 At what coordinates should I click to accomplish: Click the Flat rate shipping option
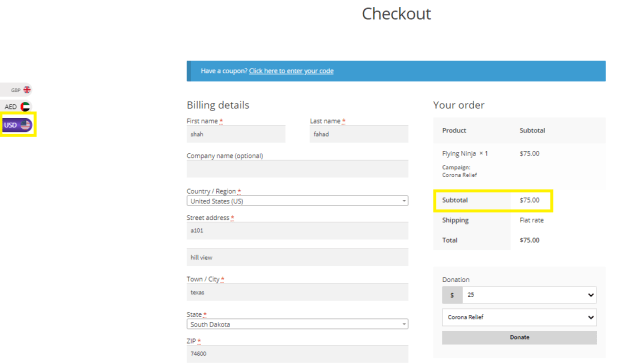[x=531, y=221]
